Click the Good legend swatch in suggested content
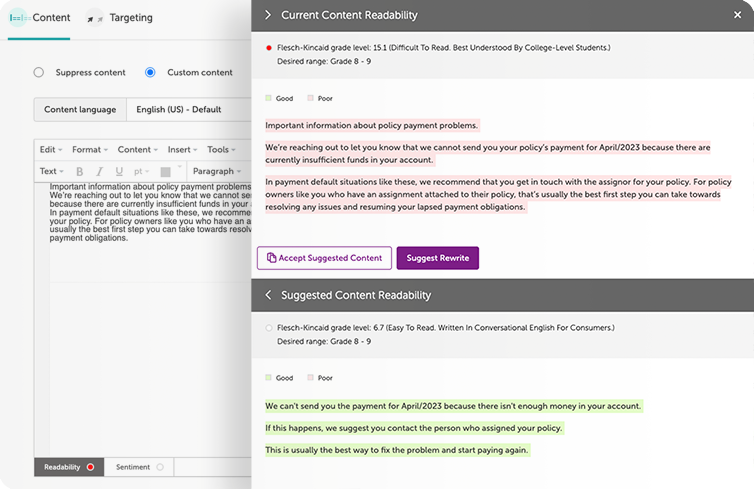Screen dimensions: 754x489 tap(268, 377)
